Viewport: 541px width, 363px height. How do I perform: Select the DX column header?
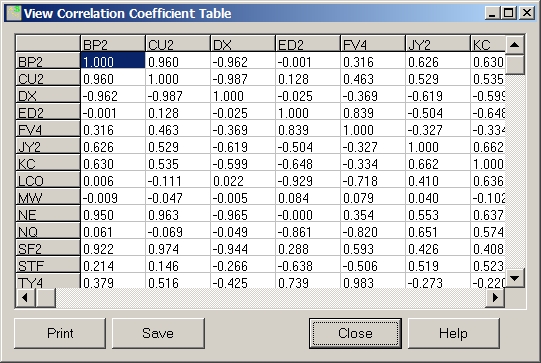243,44
